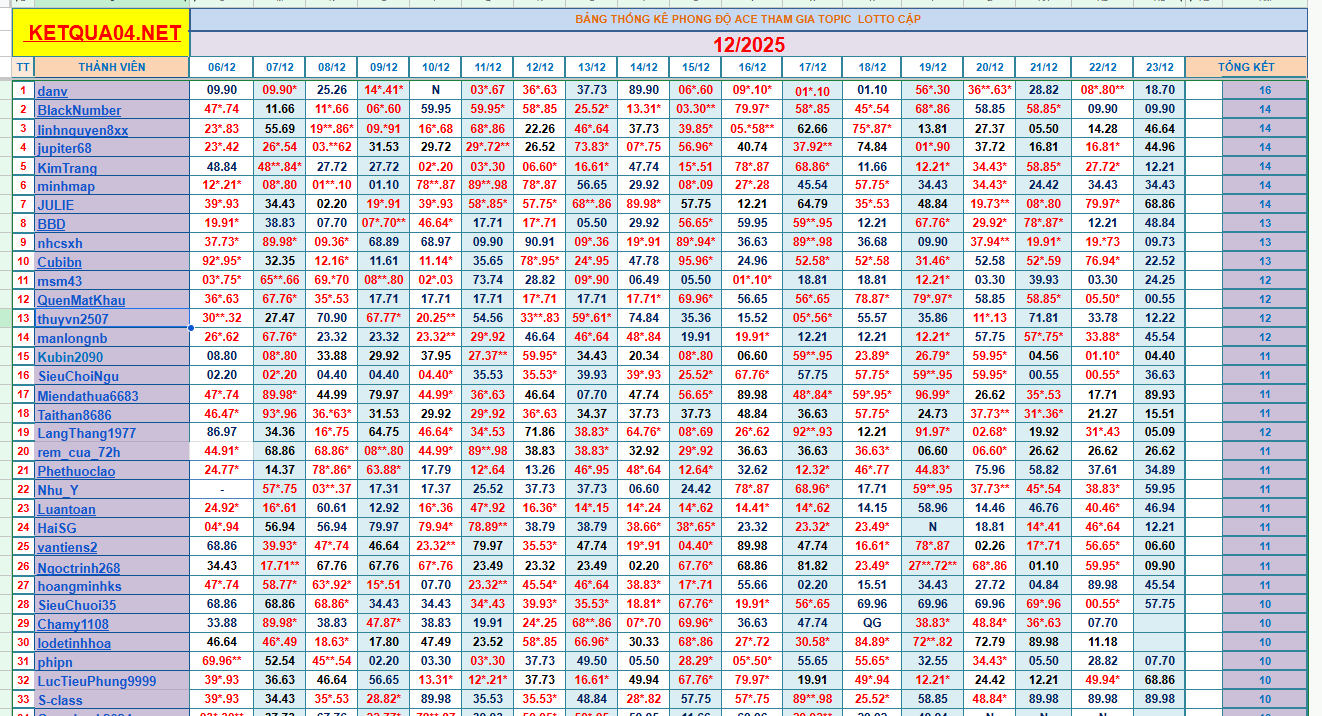Select the 15/12 date header cell
Image resolution: width=1322 pixels, height=716 pixels.
696,67
